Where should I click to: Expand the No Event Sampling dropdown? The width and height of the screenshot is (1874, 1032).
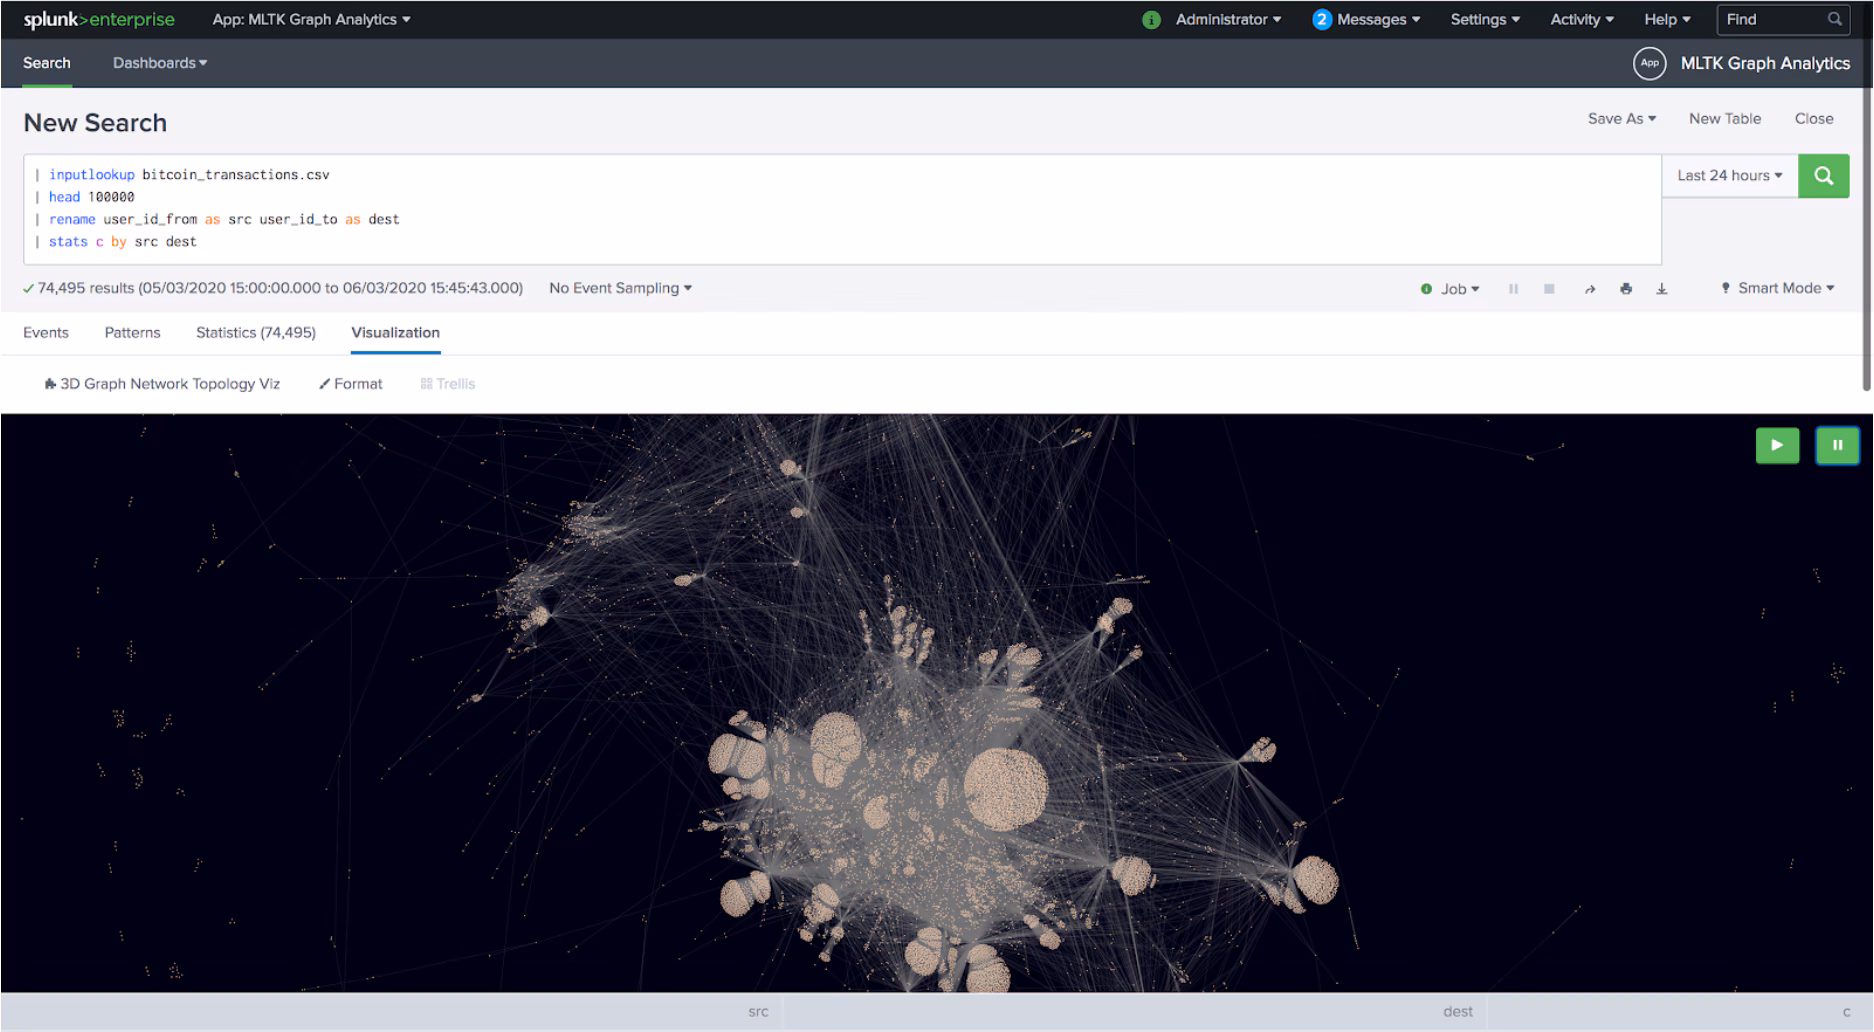[619, 288]
